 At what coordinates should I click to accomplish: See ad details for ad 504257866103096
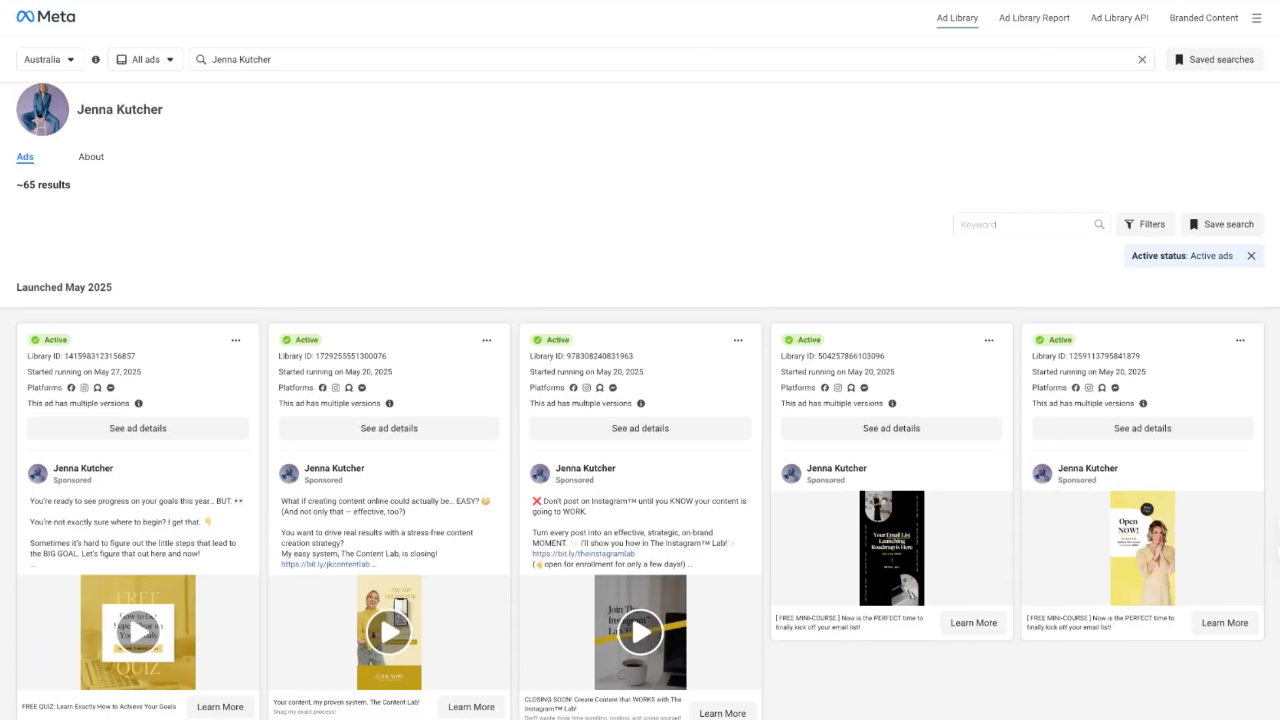tap(891, 428)
